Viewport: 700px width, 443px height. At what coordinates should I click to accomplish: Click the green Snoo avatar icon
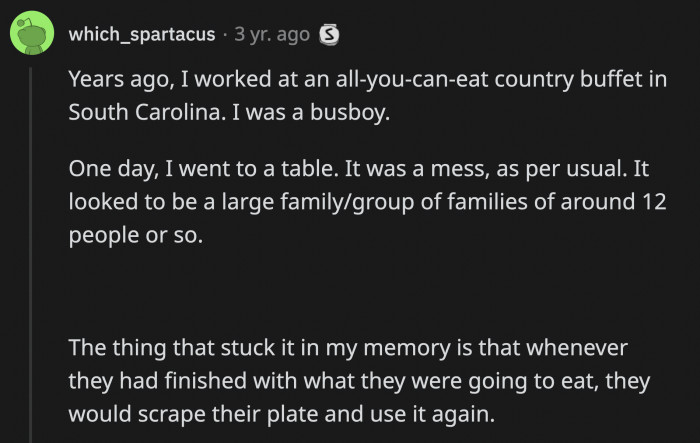pos(32,35)
